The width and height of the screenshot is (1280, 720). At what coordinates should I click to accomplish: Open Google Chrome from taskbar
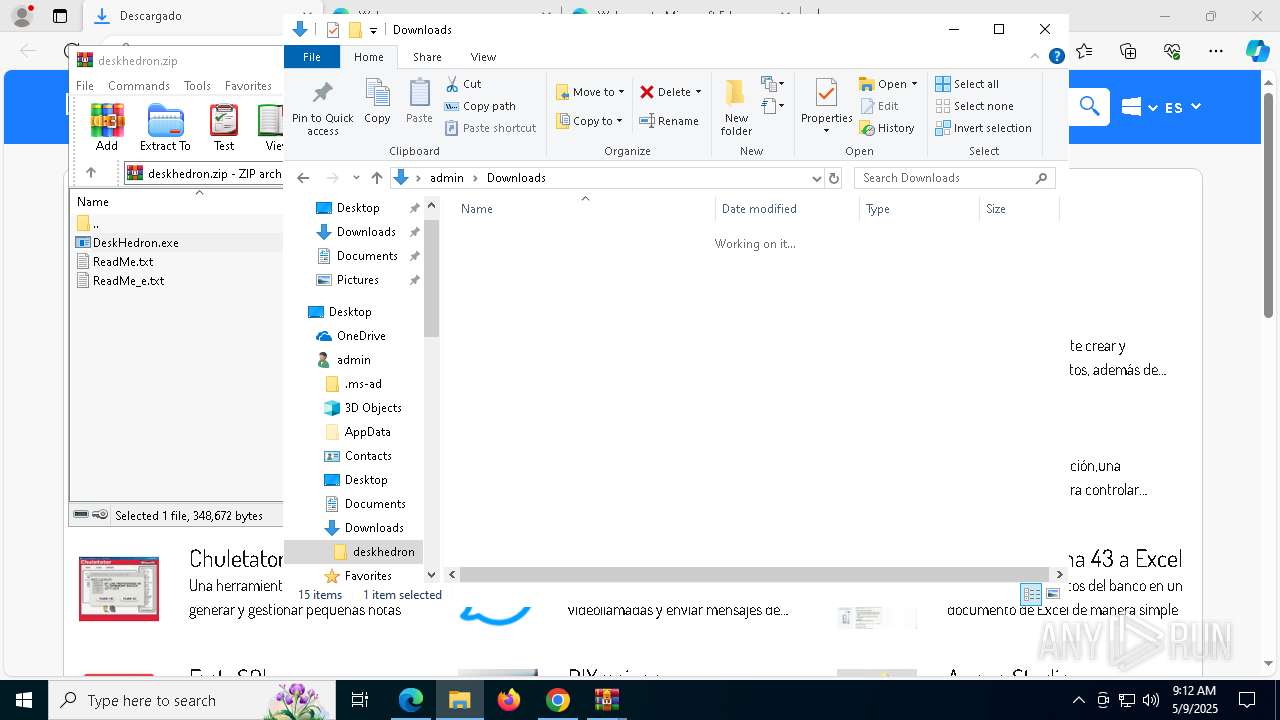tap(558, 700)
